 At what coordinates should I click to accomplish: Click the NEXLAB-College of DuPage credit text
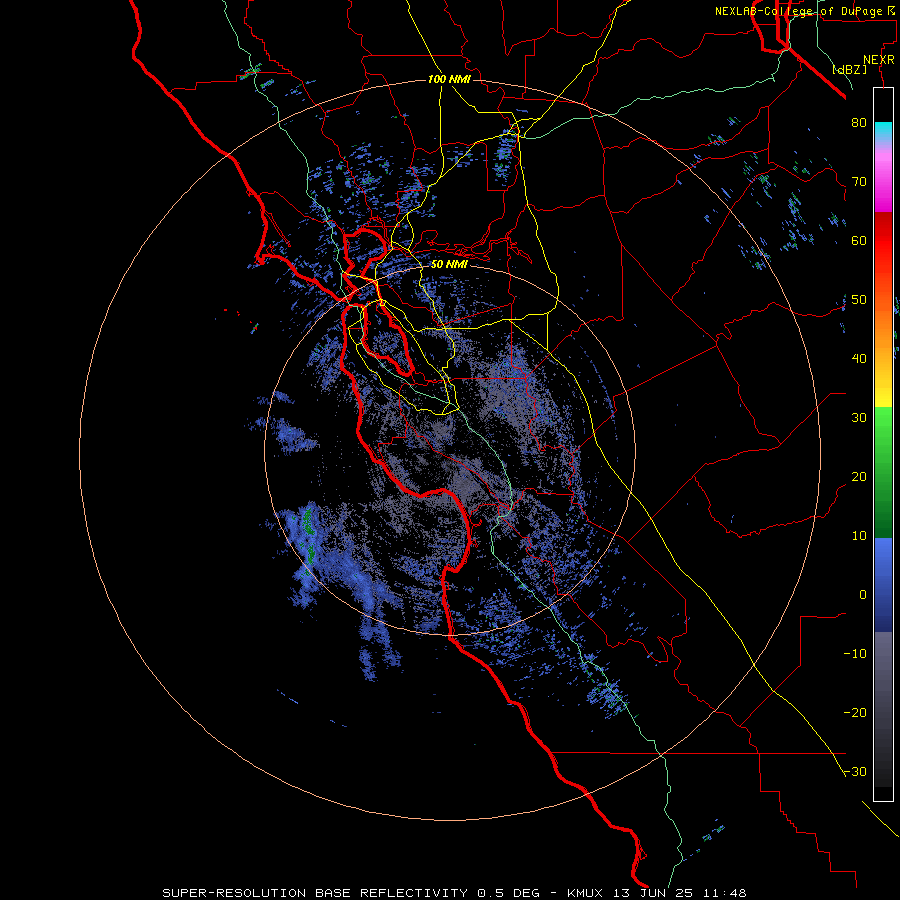[x=806, y=11]
